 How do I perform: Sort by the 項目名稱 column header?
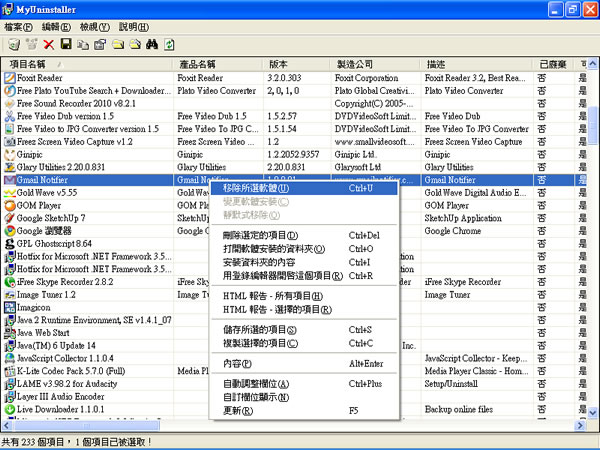pyautogui.click(x=40, y=62)
